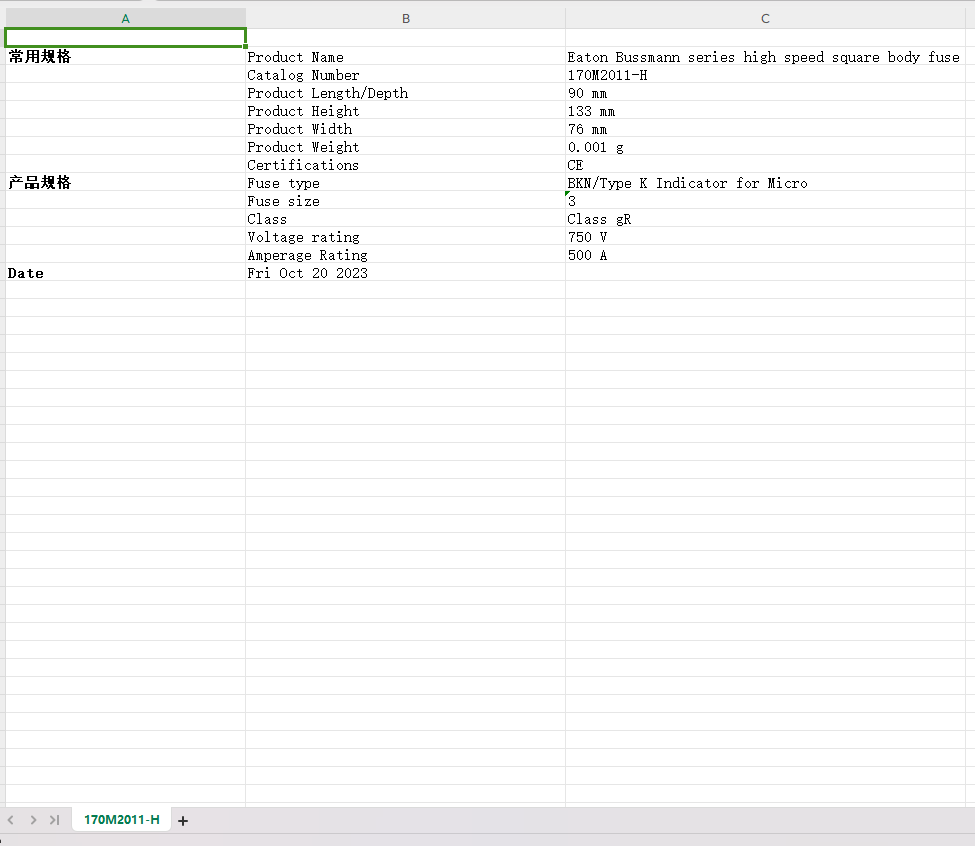Click the 170M2011-H catalog number value cell

click(x=765, y=75)
